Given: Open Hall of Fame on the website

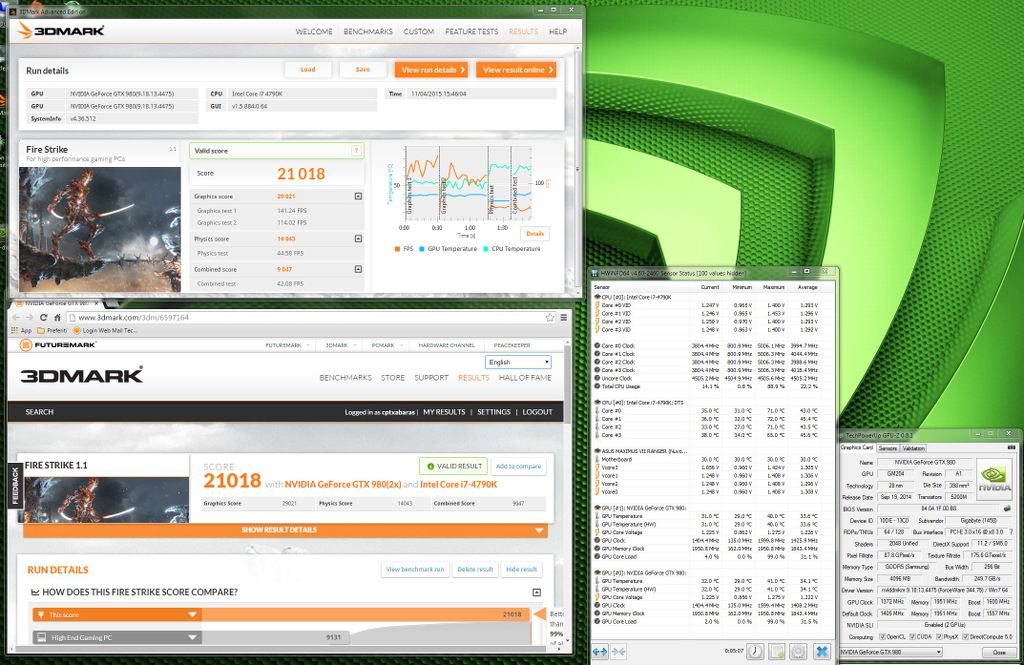Looking at the screenshot, I should pyautogui.click(x=525, y=378).
